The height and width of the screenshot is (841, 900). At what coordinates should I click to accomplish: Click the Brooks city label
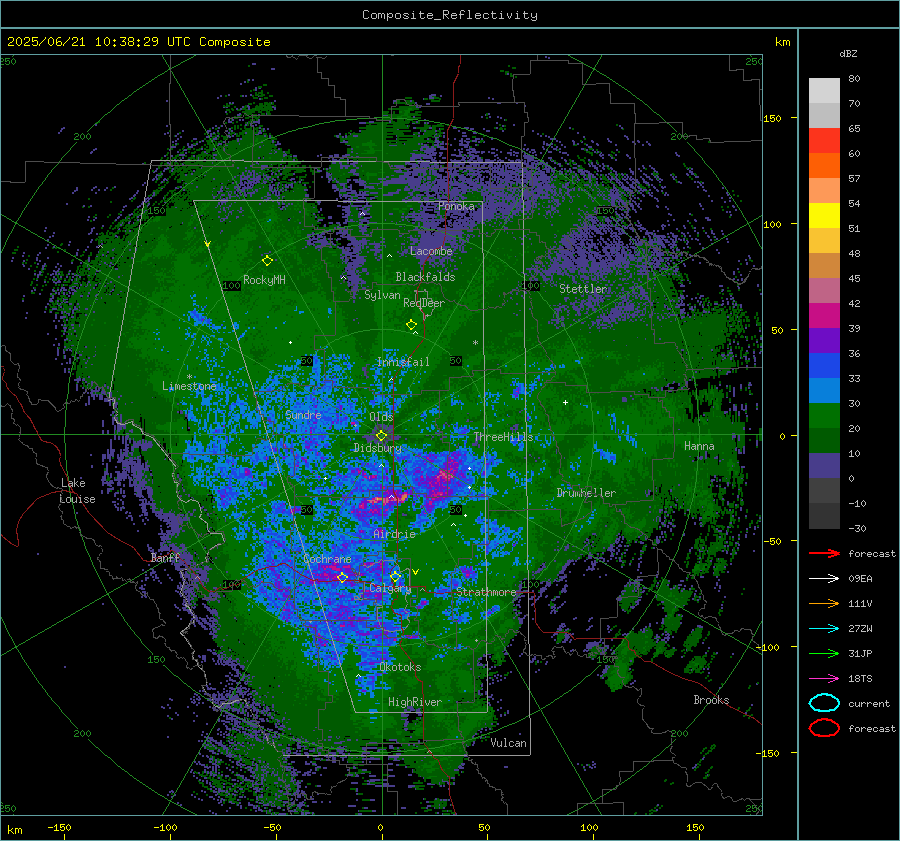tap(711, 700)
